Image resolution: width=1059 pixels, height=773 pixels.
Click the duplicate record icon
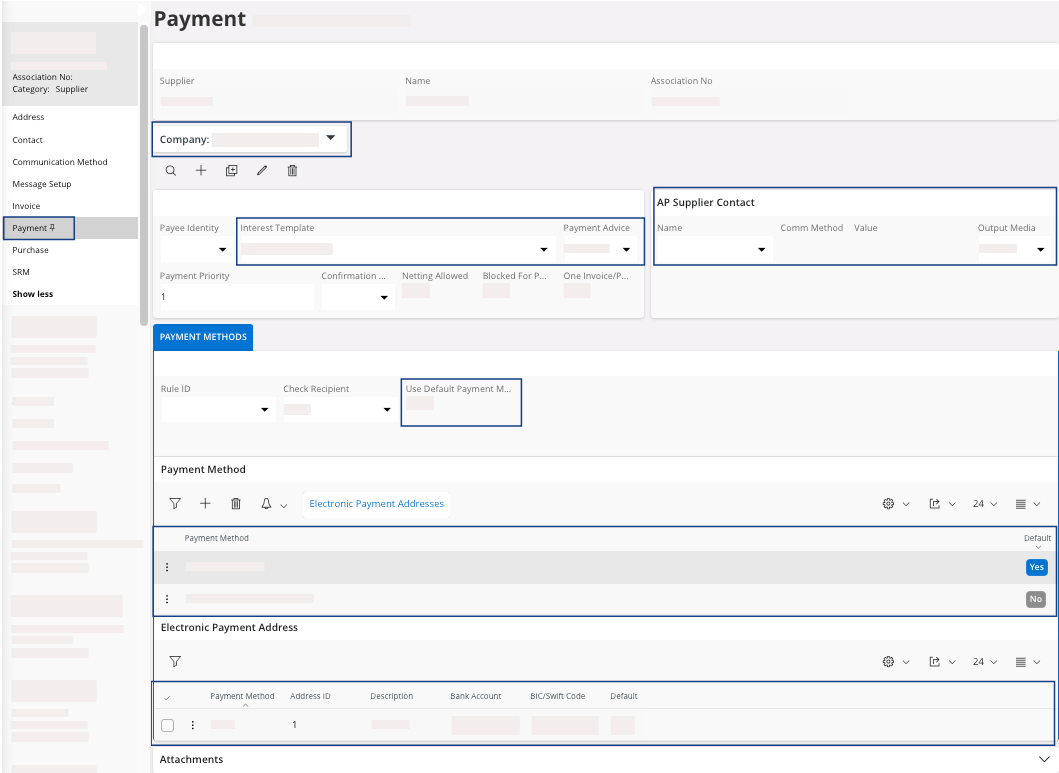[x=231, y=171]
